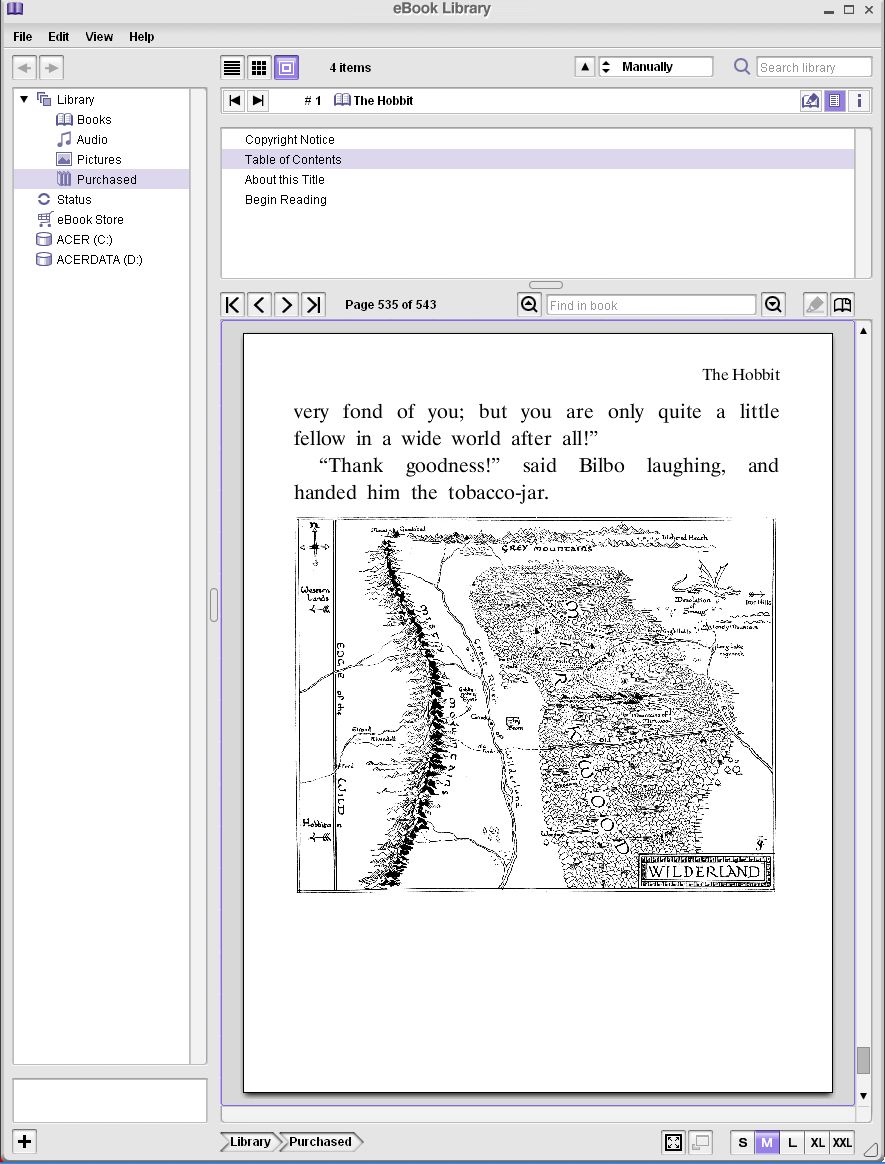The image size is (885, 1164).
Task: Select Begin Reading entry
Action: [x=538, y=200]
